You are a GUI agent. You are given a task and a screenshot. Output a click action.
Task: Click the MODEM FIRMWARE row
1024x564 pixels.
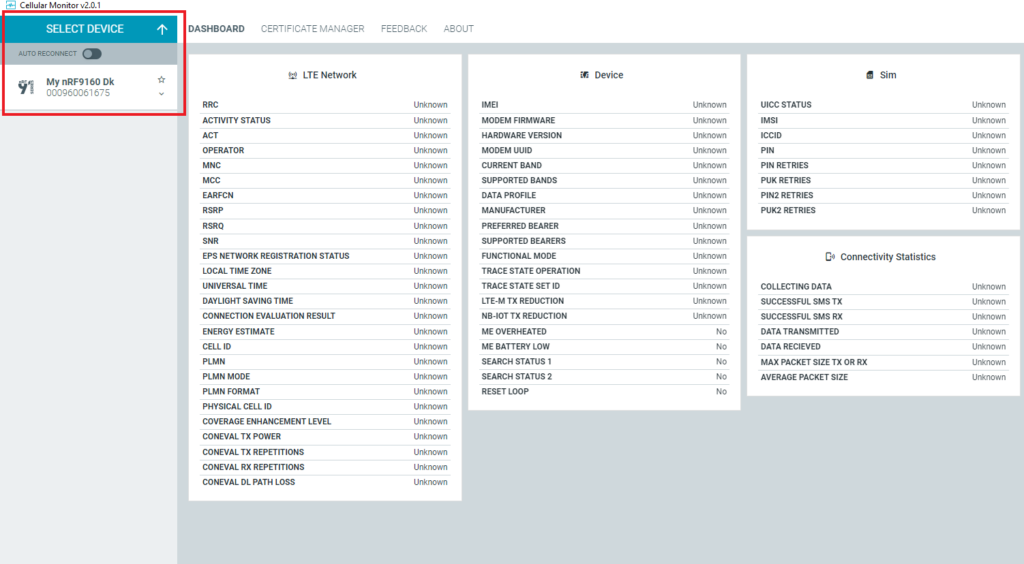tap(604, 120)
